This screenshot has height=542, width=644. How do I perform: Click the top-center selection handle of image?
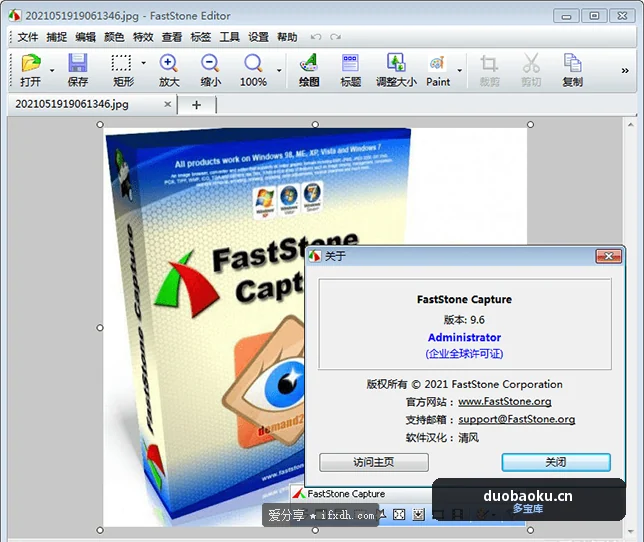tap(315, 124)
